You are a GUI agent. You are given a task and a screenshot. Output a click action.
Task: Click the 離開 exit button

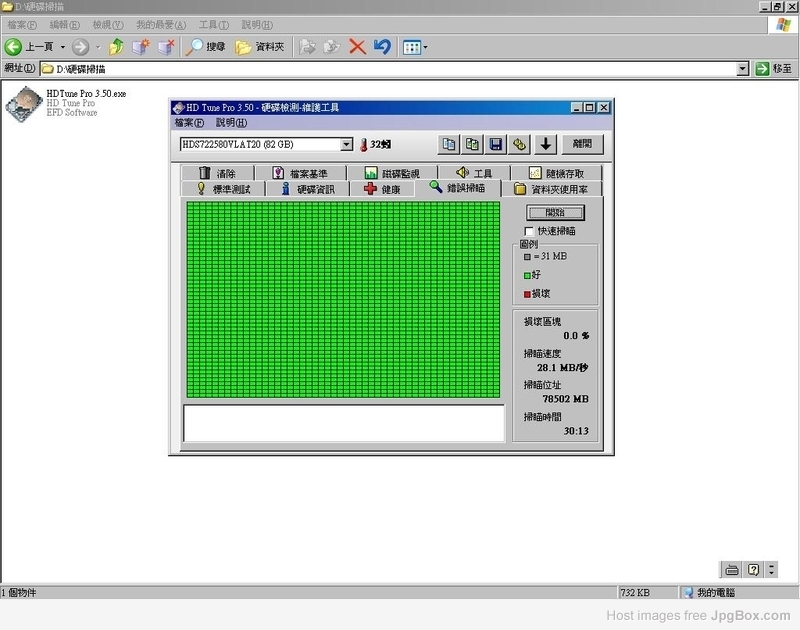click(582, 144)
